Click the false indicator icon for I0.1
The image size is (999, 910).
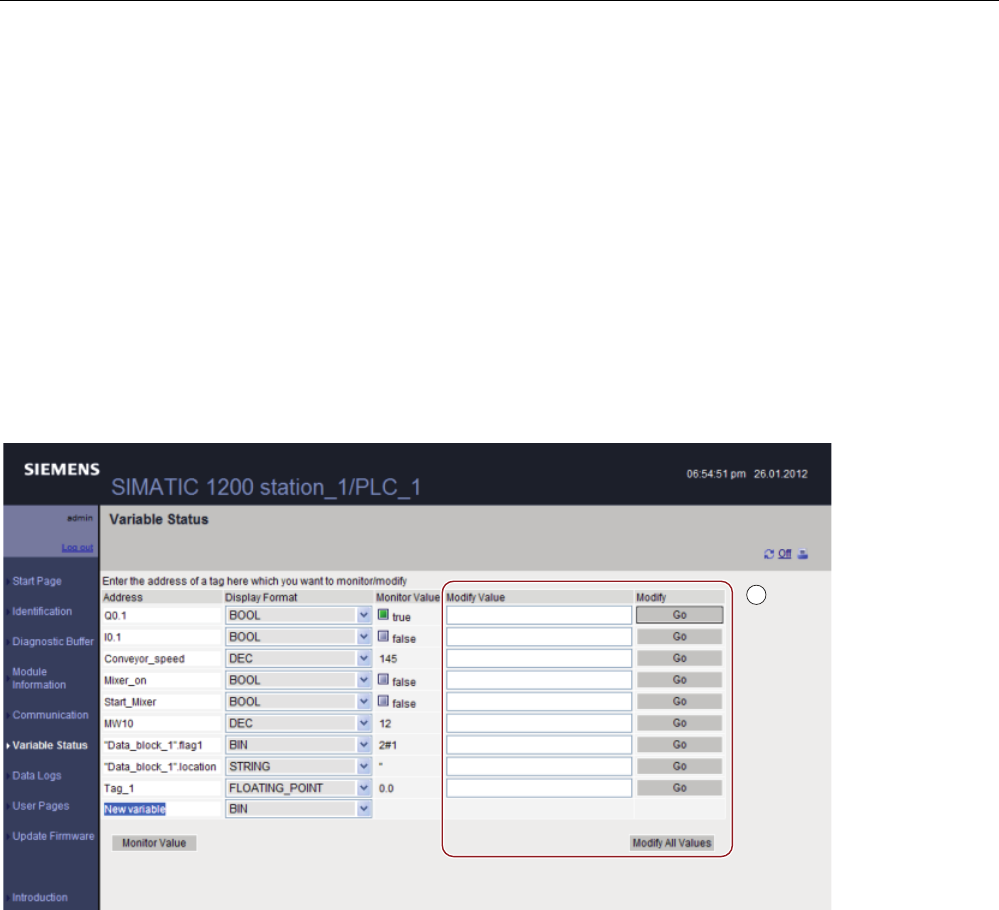click(x=383, y=636)
